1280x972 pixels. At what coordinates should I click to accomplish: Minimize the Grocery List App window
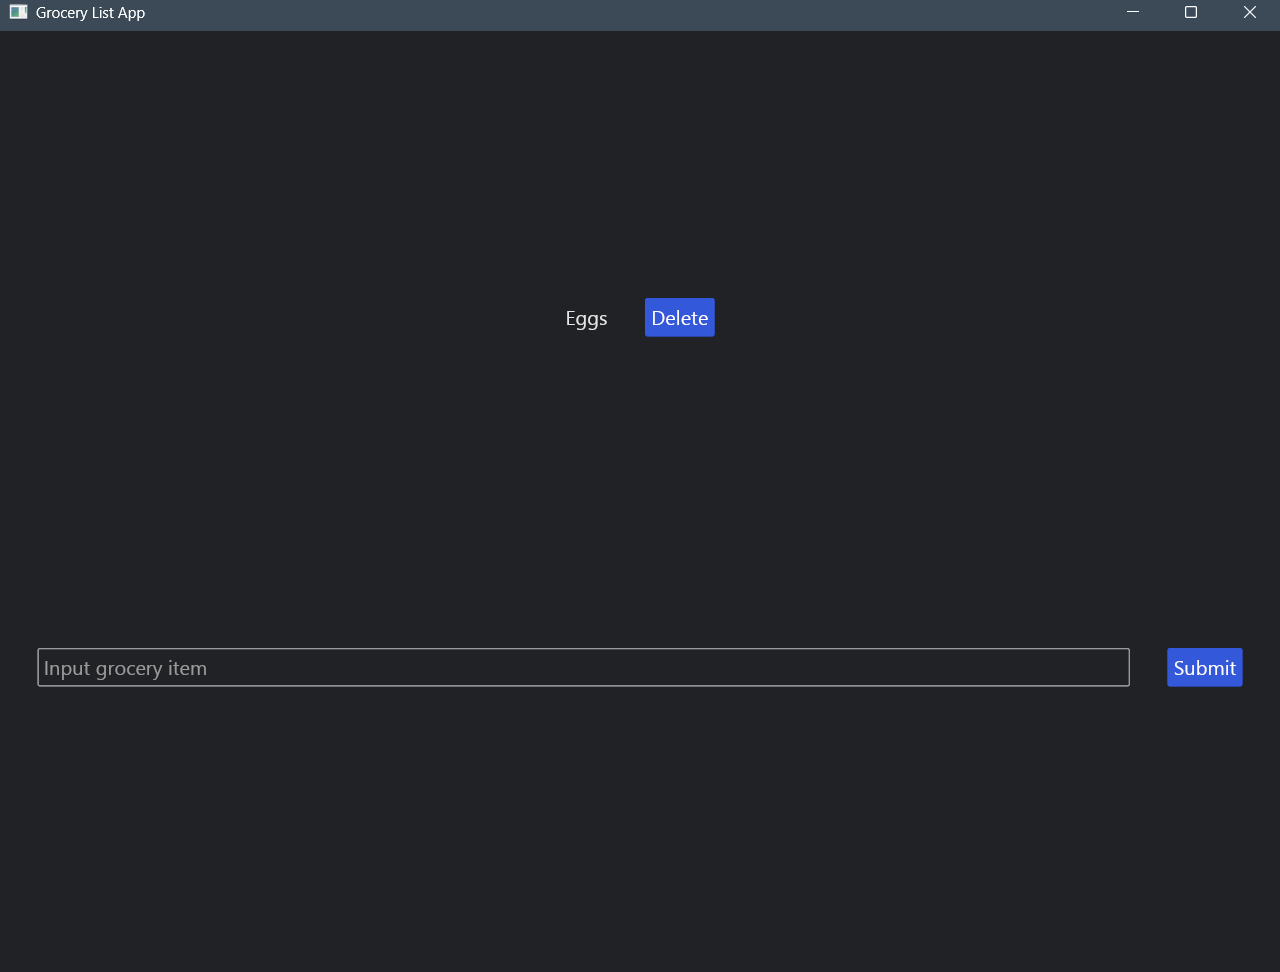point(1133,12)
